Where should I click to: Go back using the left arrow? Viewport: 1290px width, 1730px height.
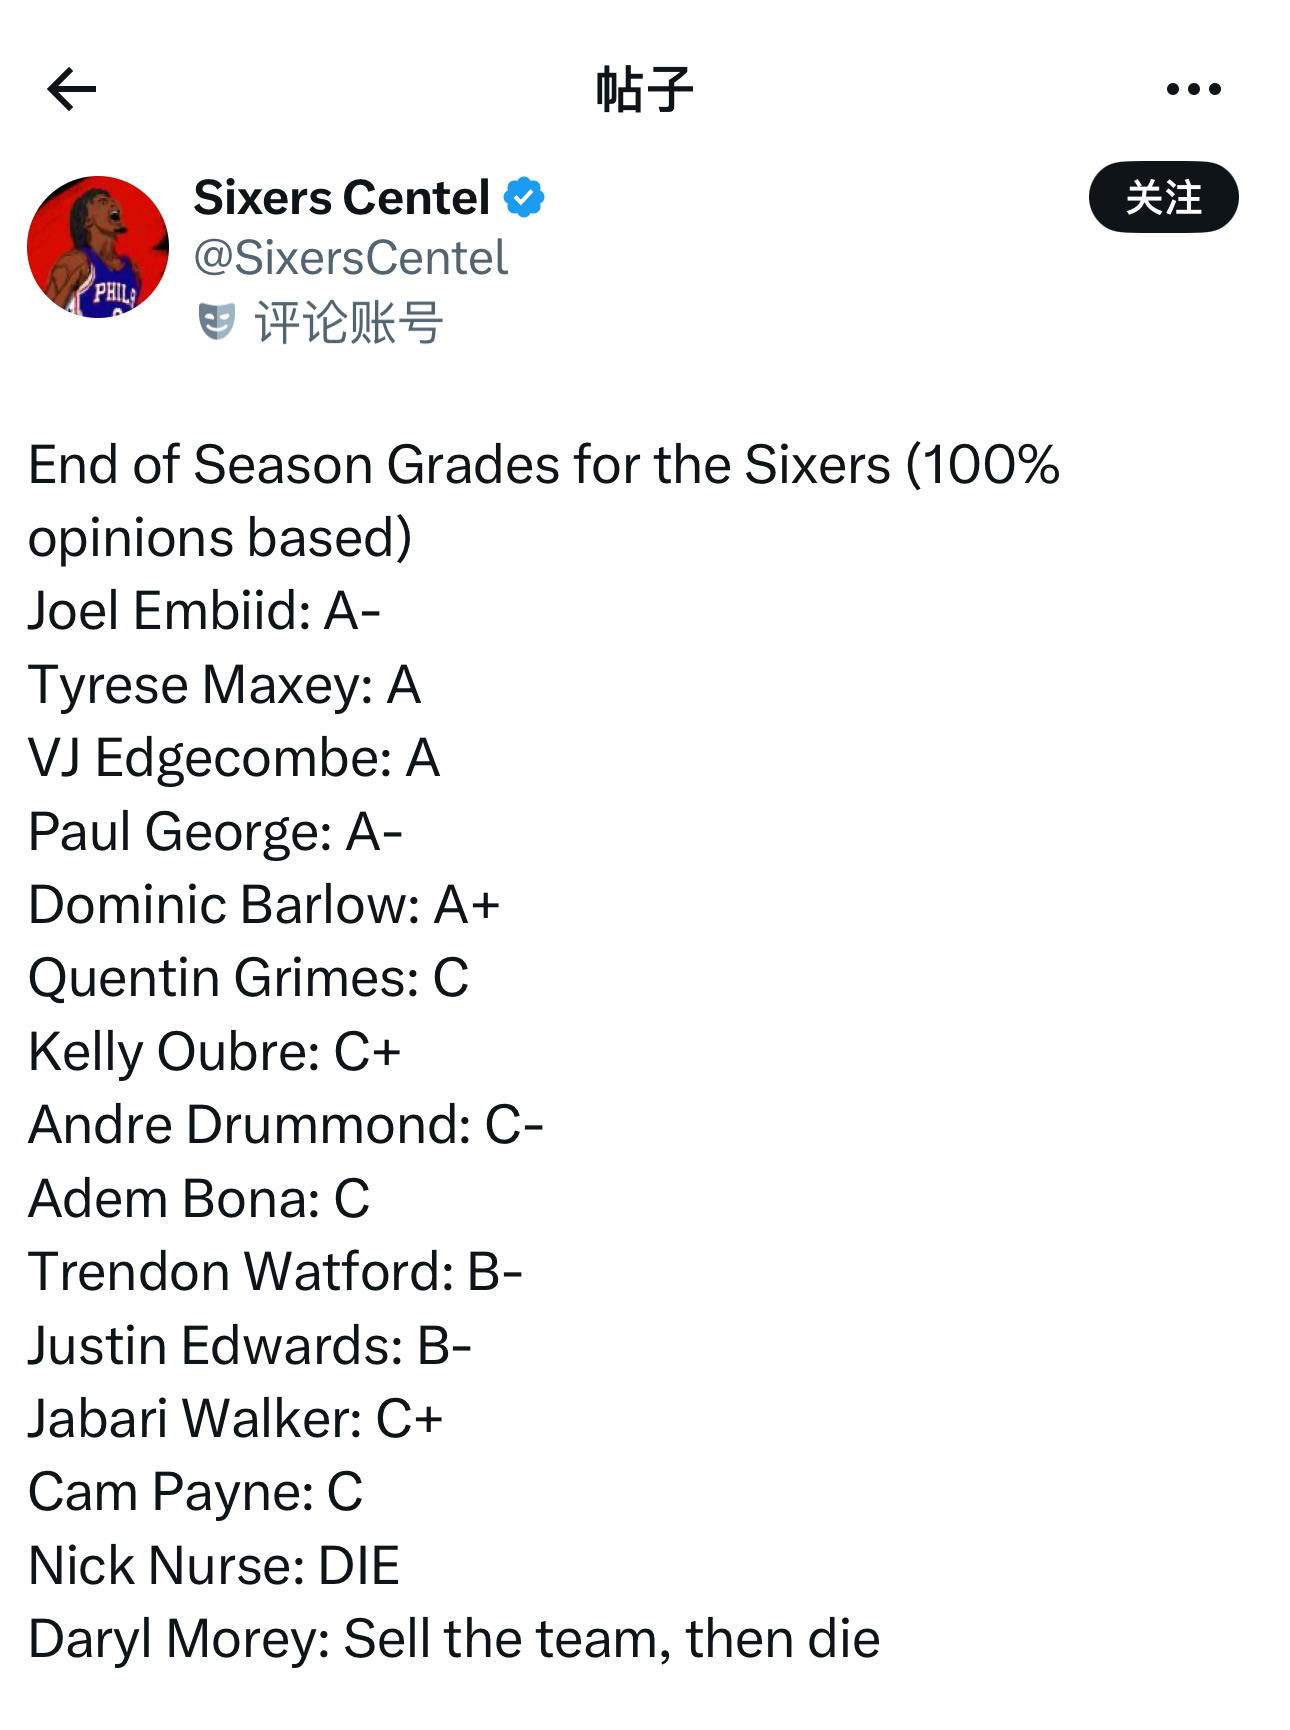[71, 89]
